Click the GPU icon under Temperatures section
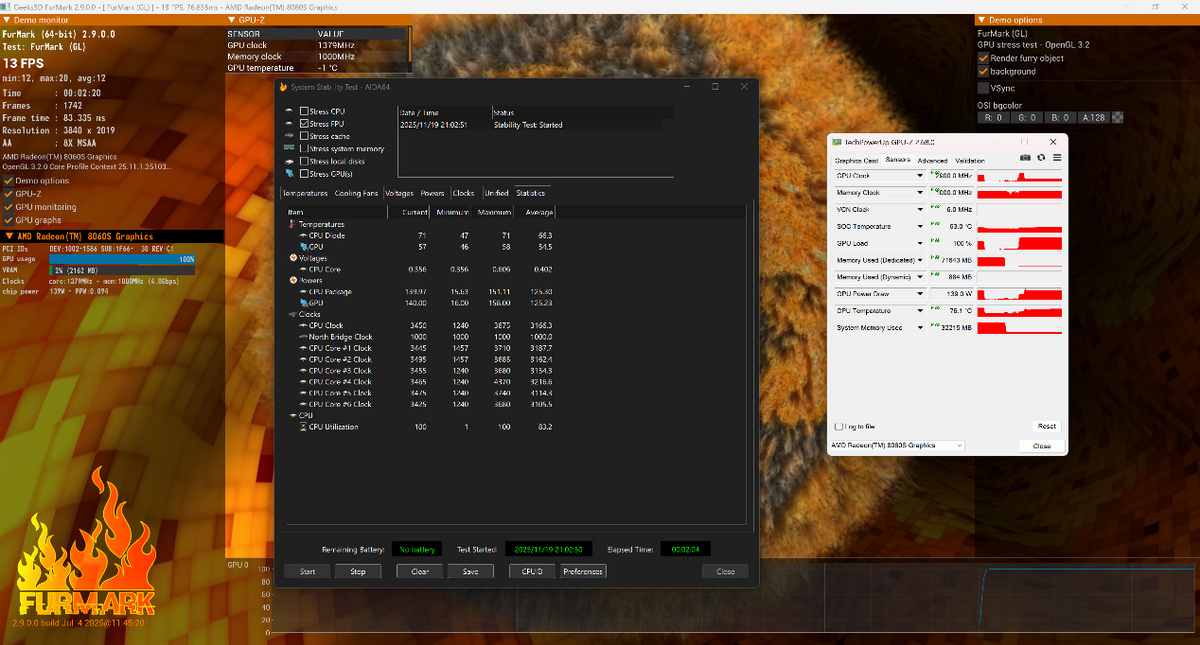The image size is (1200, 645). click(x=303, y=246)
